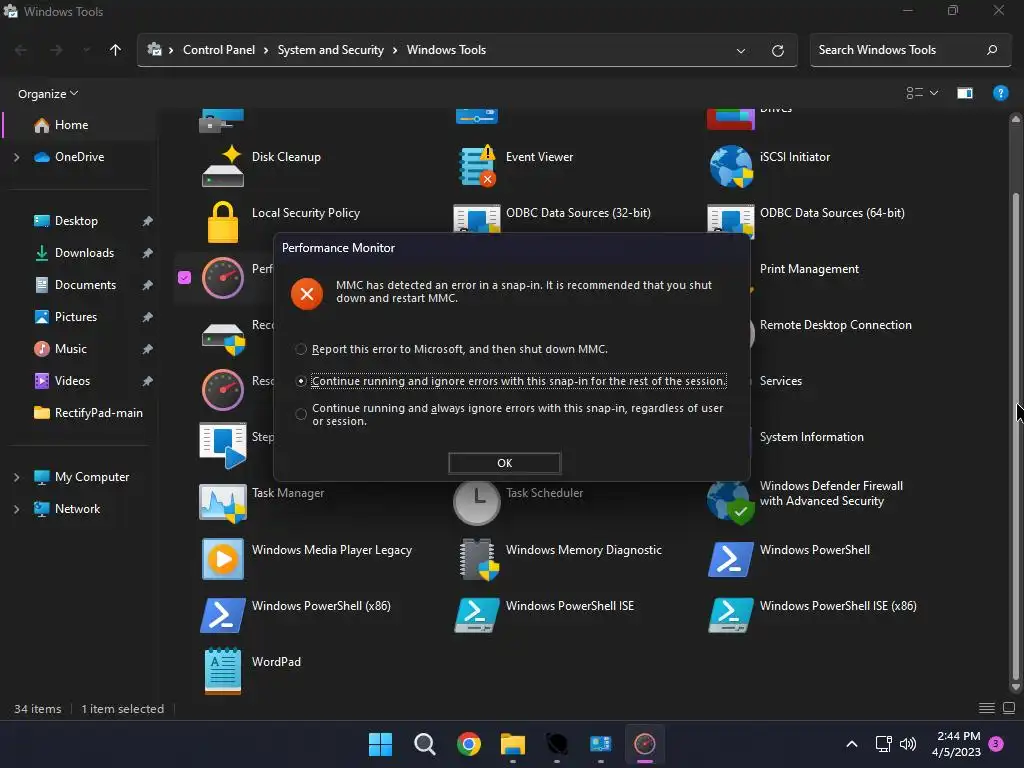
Task: Go up one folder level arrow
Action: pyautogui.click(x=115, y=50)
